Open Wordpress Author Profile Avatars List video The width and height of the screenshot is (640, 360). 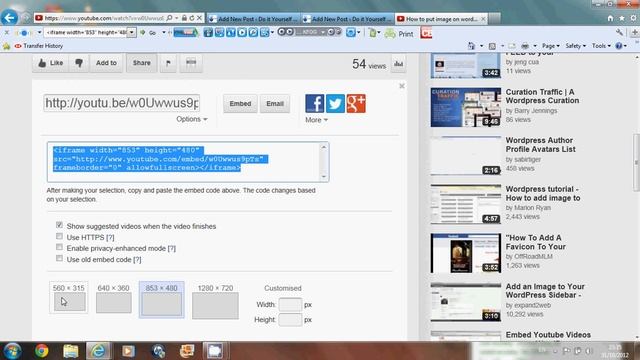click(x=540, y=145)
